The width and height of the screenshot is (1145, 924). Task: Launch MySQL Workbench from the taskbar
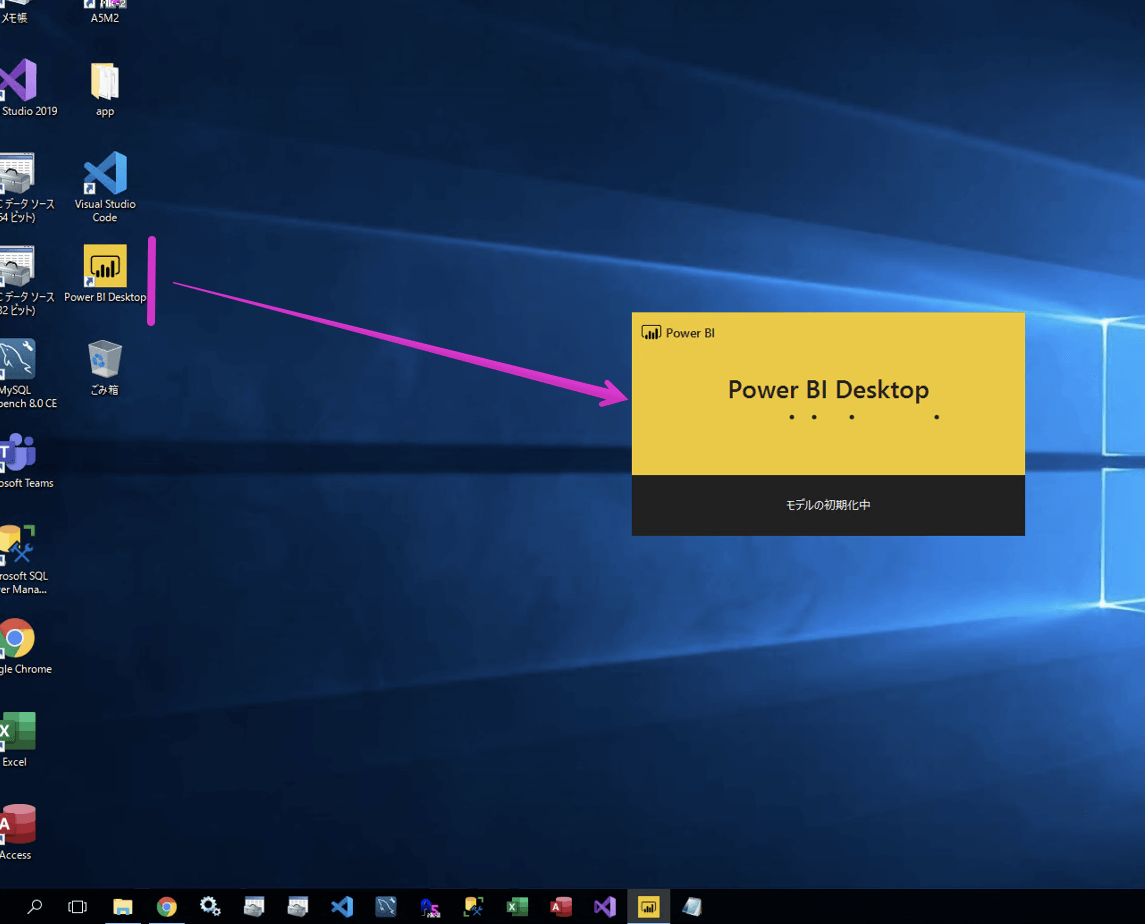click(x=386, y=906)
